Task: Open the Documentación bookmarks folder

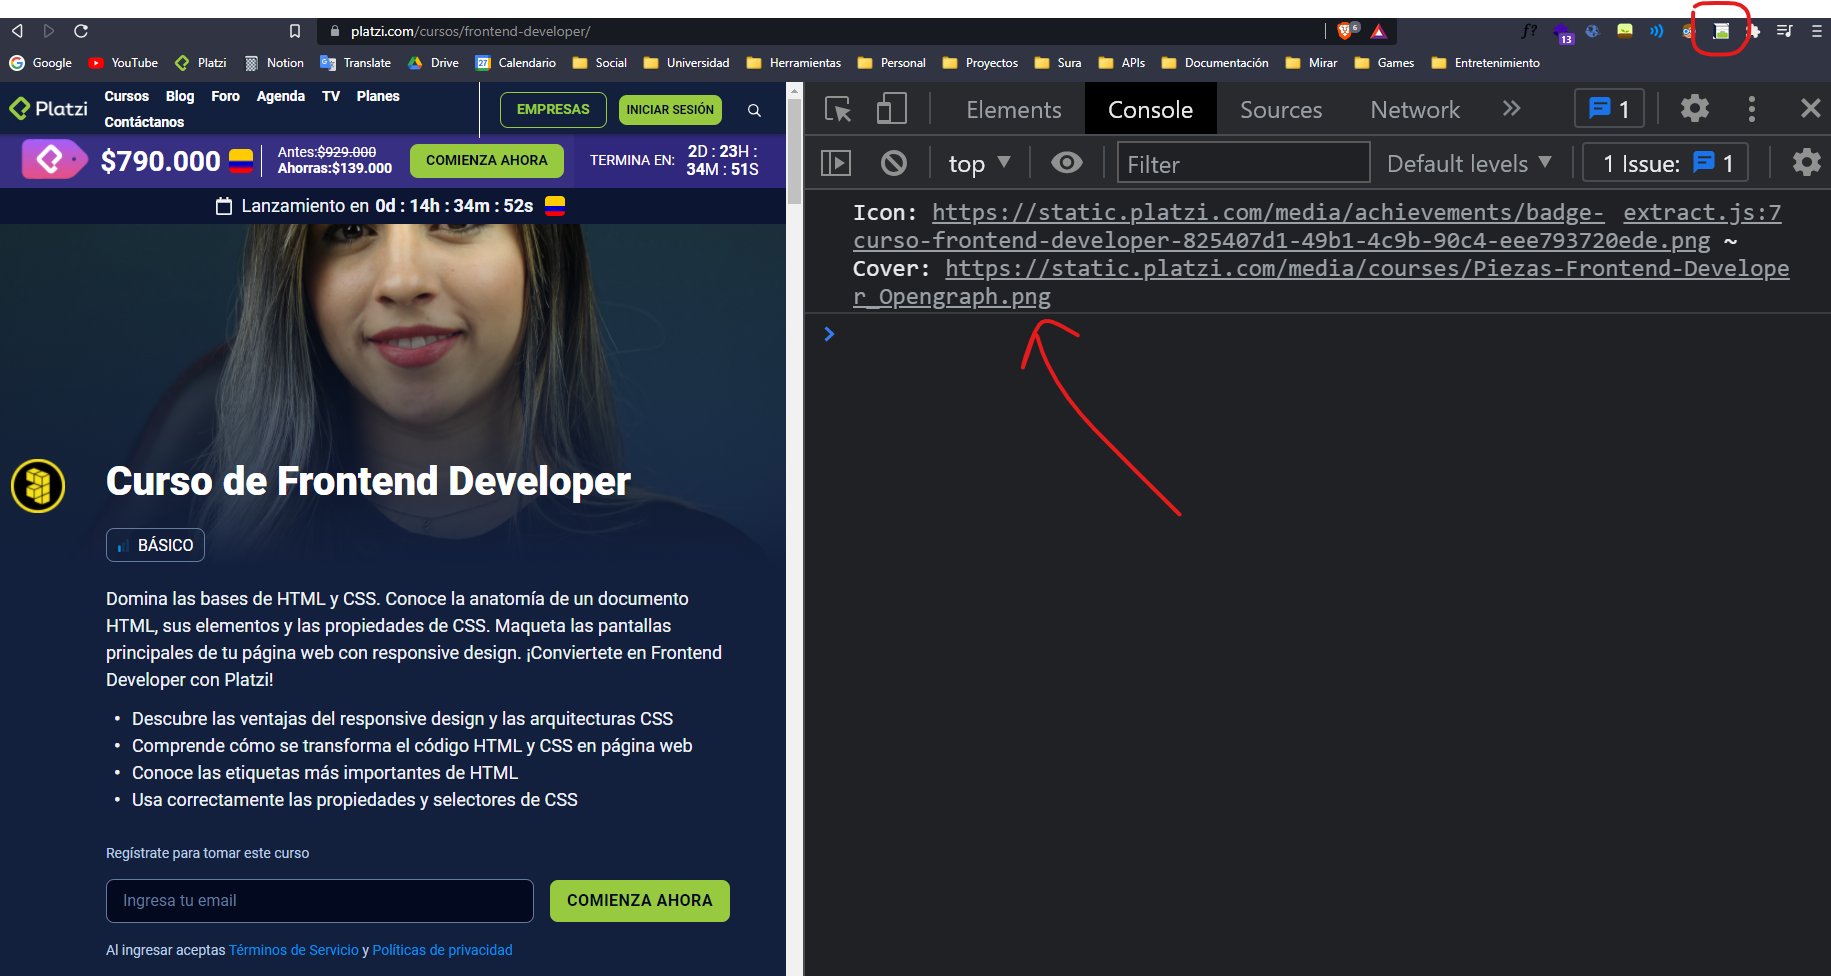Action: tap(1215, 62)
